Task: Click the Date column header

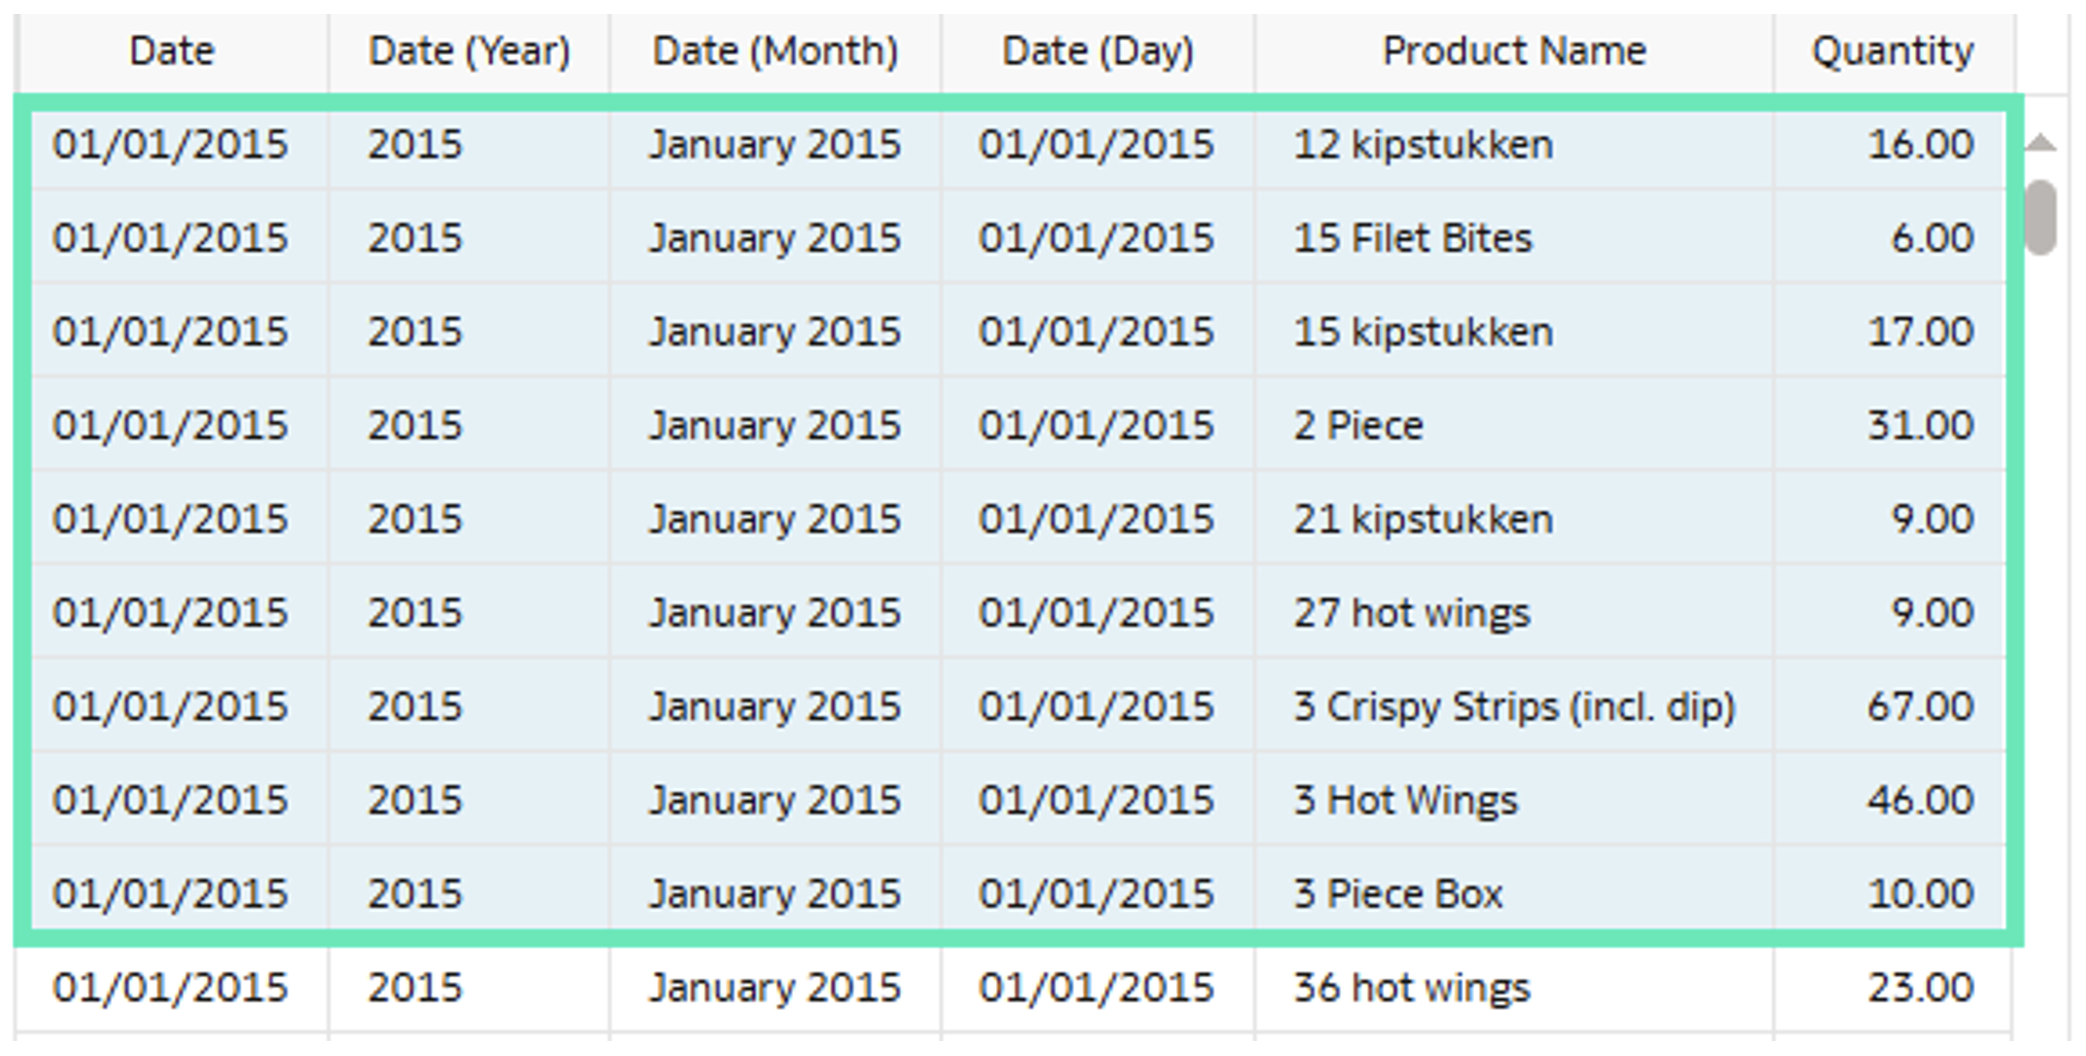Action: 171,51
